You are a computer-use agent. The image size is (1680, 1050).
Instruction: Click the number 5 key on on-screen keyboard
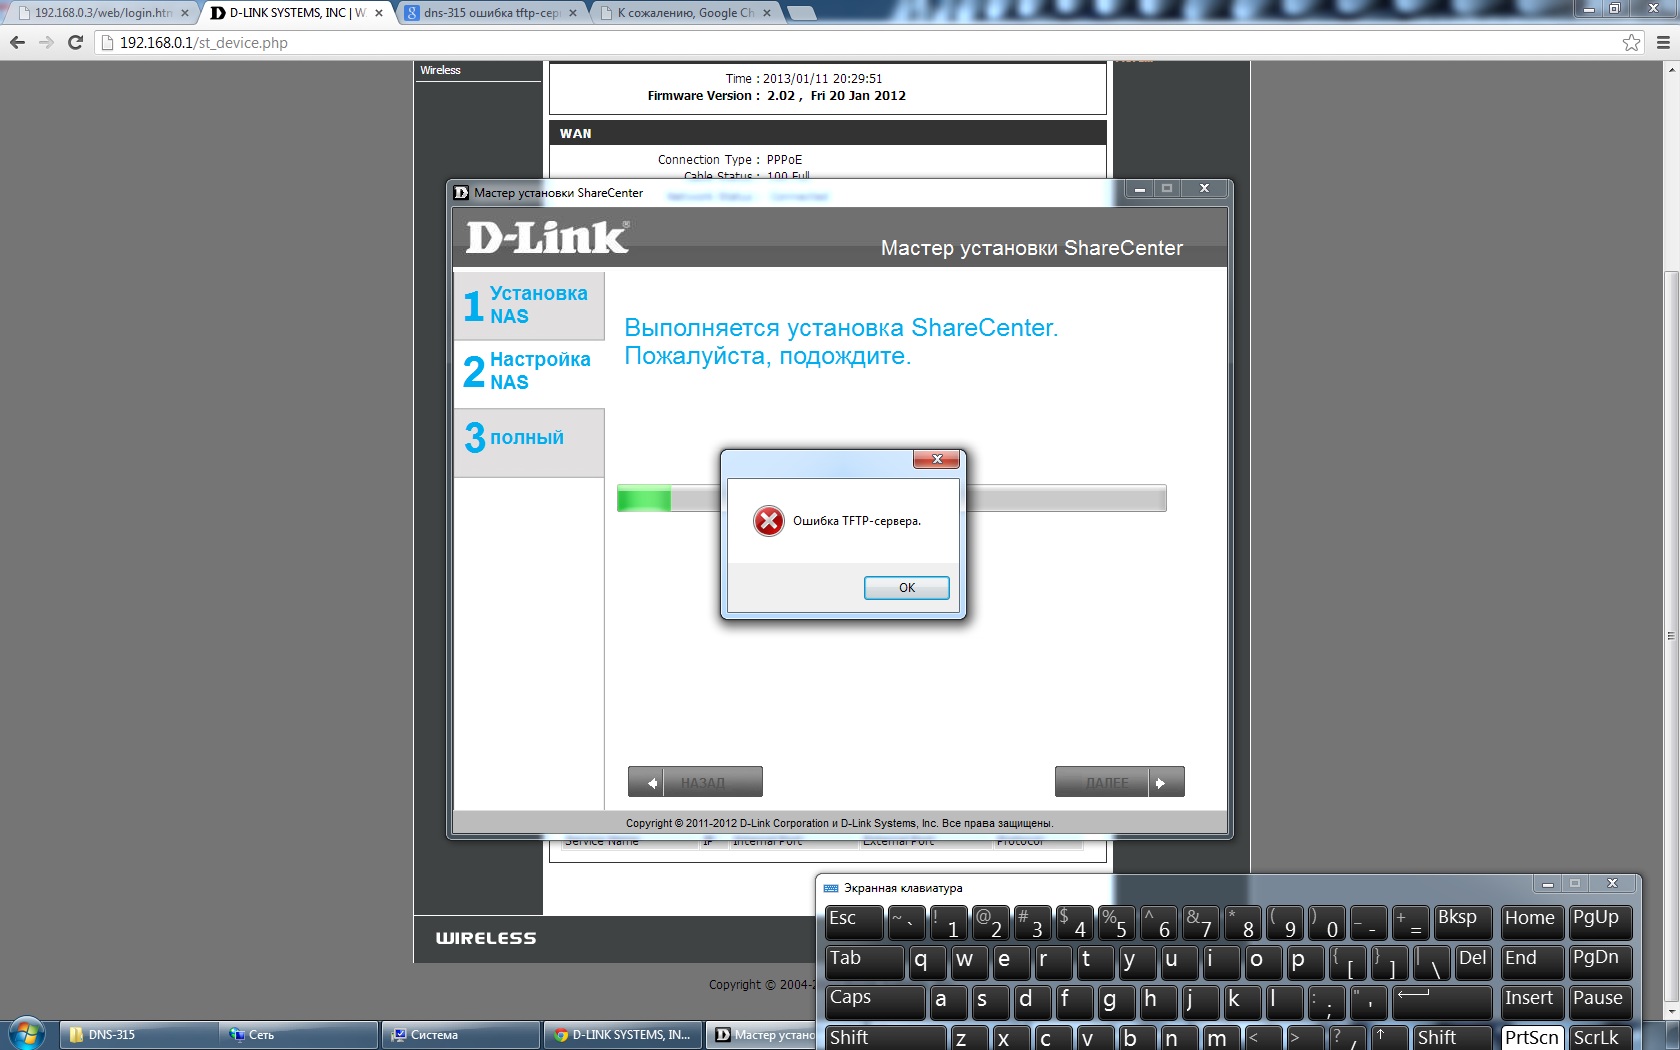pos(1117,922)
